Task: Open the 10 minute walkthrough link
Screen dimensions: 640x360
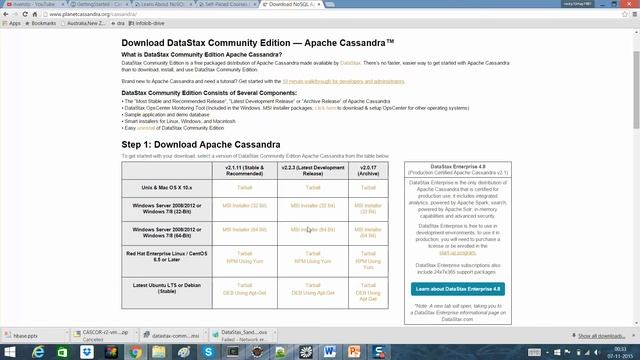Action: pyautogui.click(x=343, y=81)
